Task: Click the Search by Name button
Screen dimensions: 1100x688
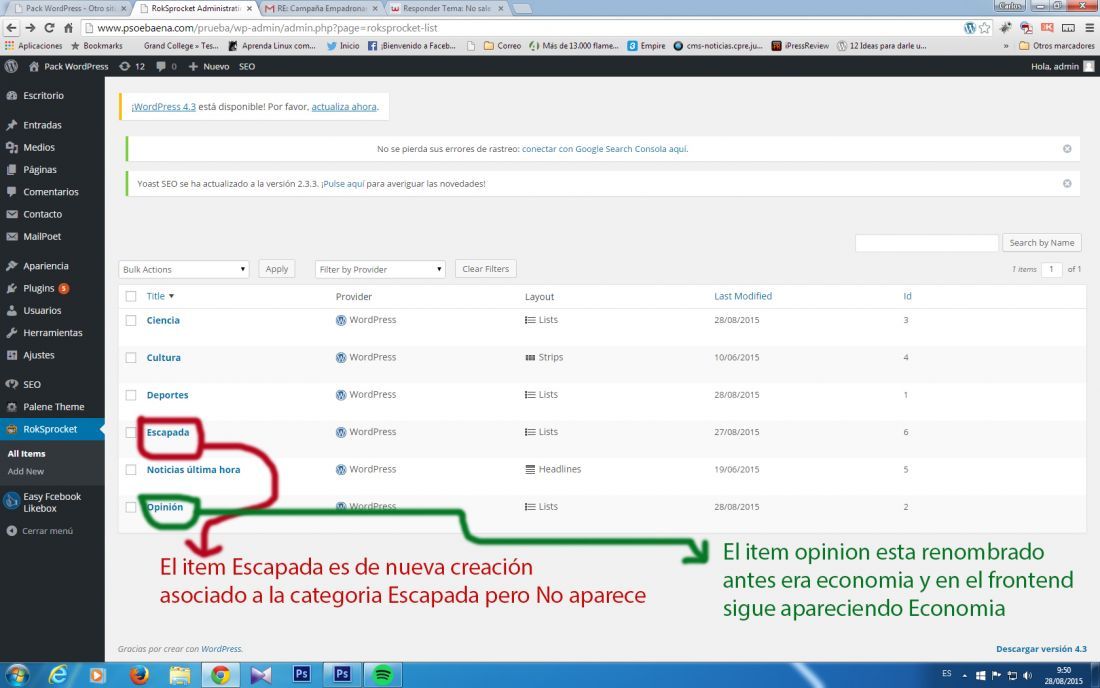Action: (x=1041, y=243)
